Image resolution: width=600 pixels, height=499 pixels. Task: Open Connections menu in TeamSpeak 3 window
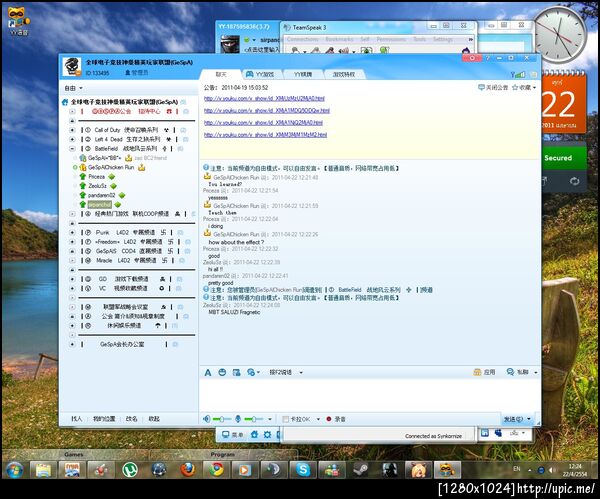302,39
